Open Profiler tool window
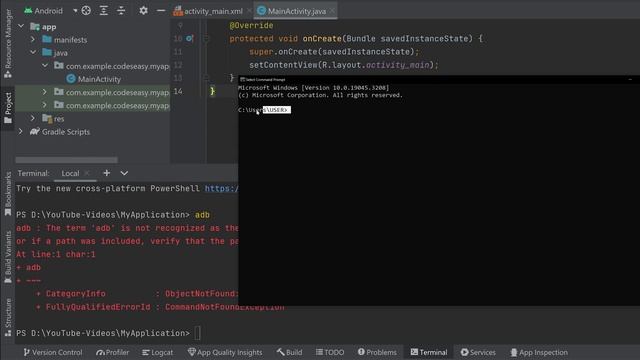The image size is (640, 360). pos(112,352)
